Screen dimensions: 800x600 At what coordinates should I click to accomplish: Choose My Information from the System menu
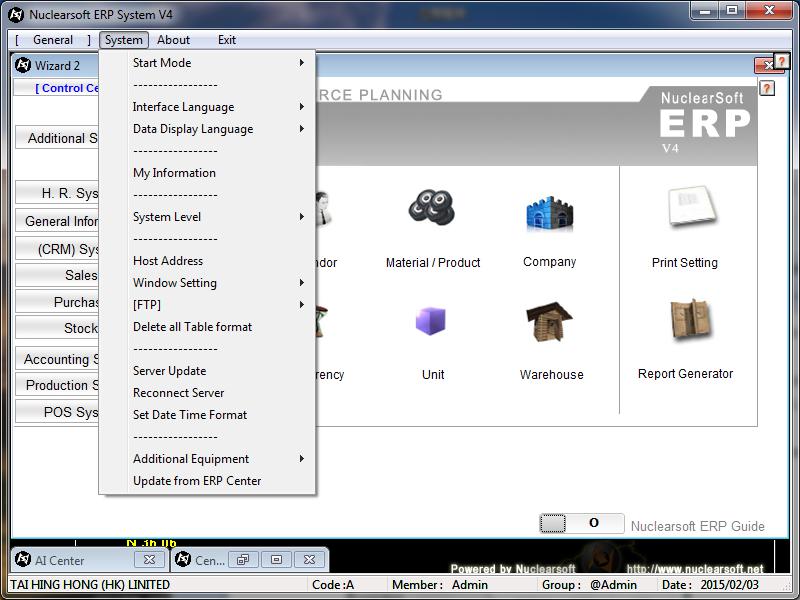coord(207,172)
